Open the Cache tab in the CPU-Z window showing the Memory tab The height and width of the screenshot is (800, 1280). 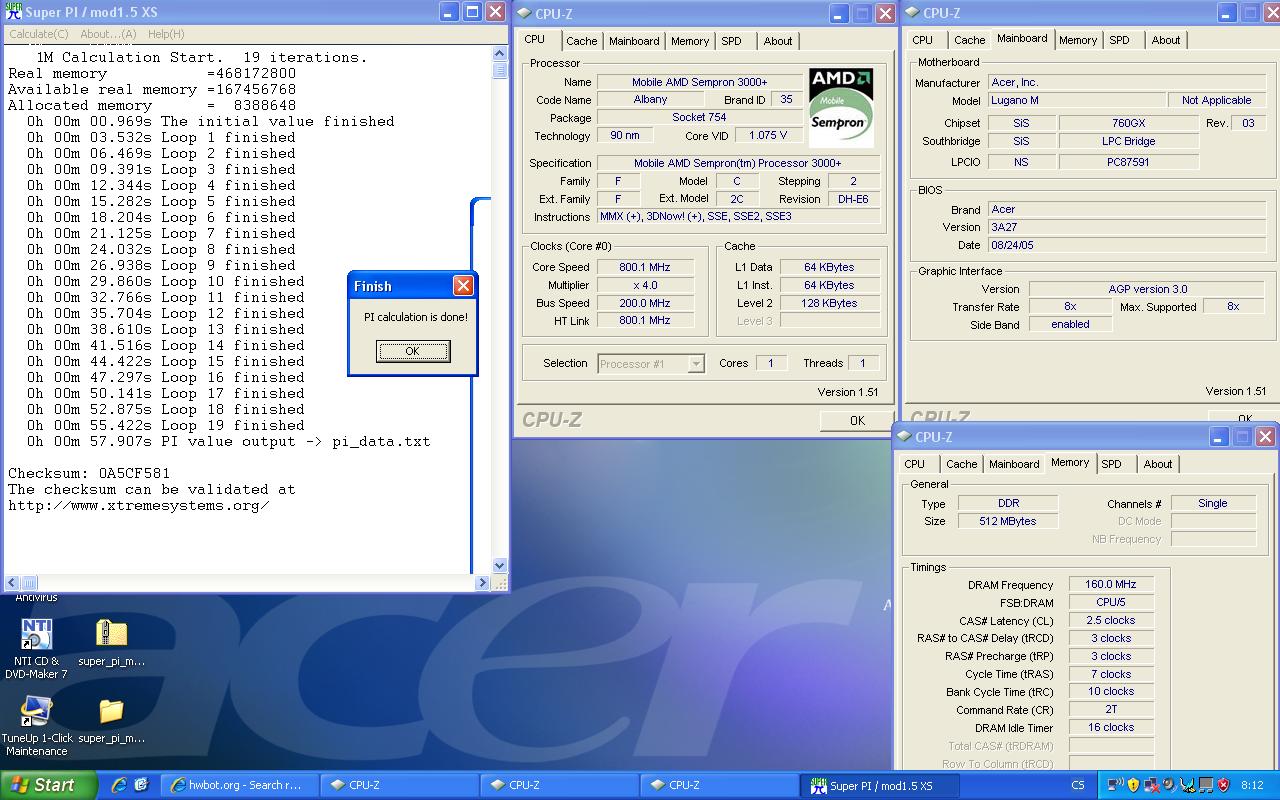click(x=961, y=464)
